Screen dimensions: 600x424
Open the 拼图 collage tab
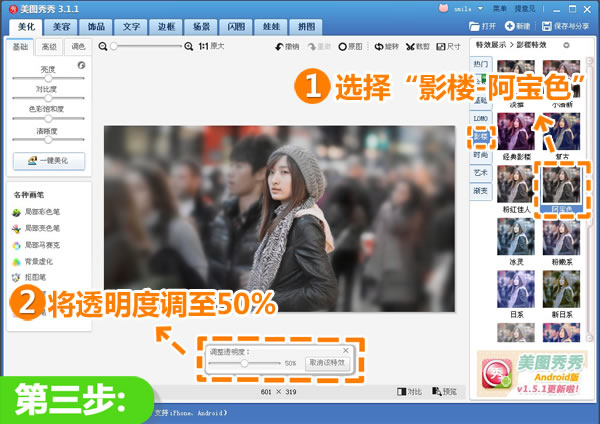coord(306,27)
